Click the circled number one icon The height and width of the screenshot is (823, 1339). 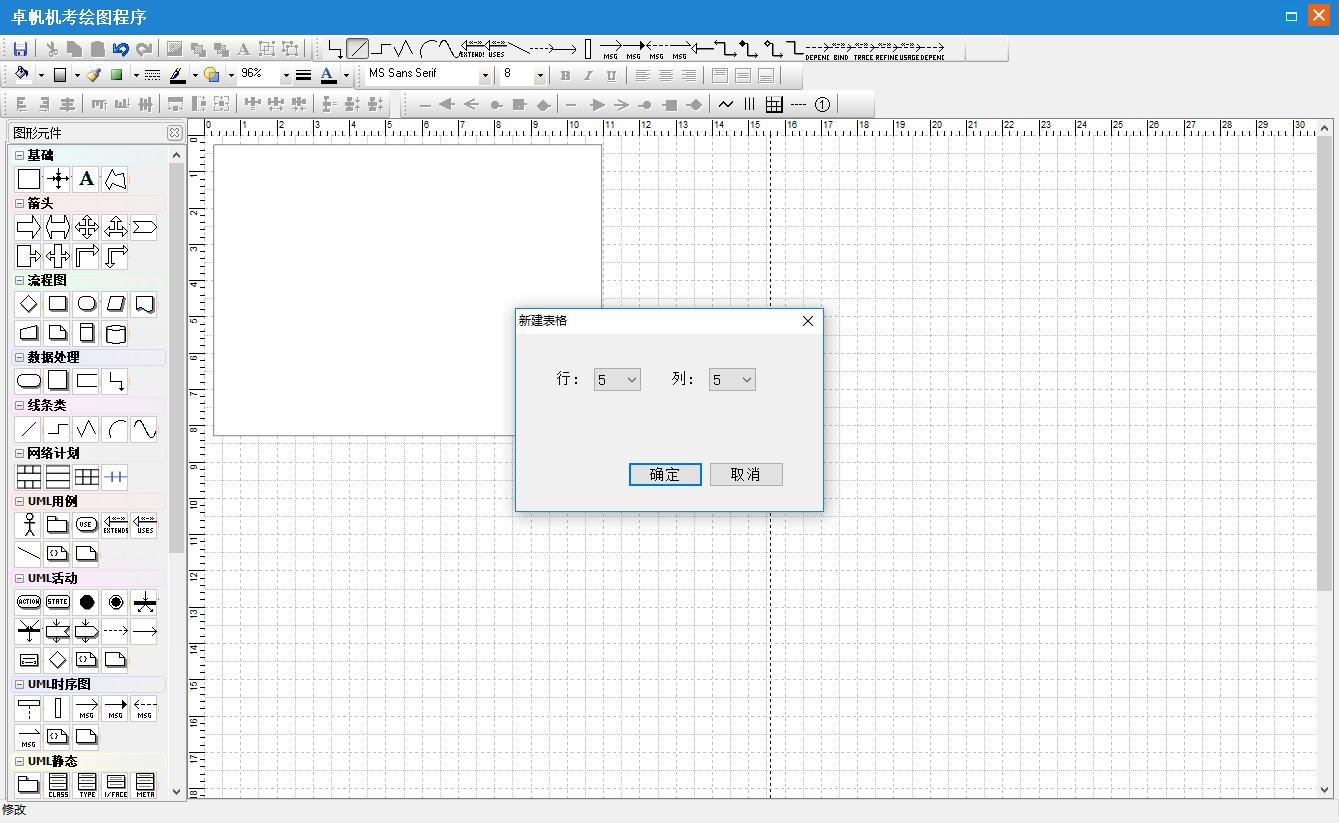(x=822, y=104)
